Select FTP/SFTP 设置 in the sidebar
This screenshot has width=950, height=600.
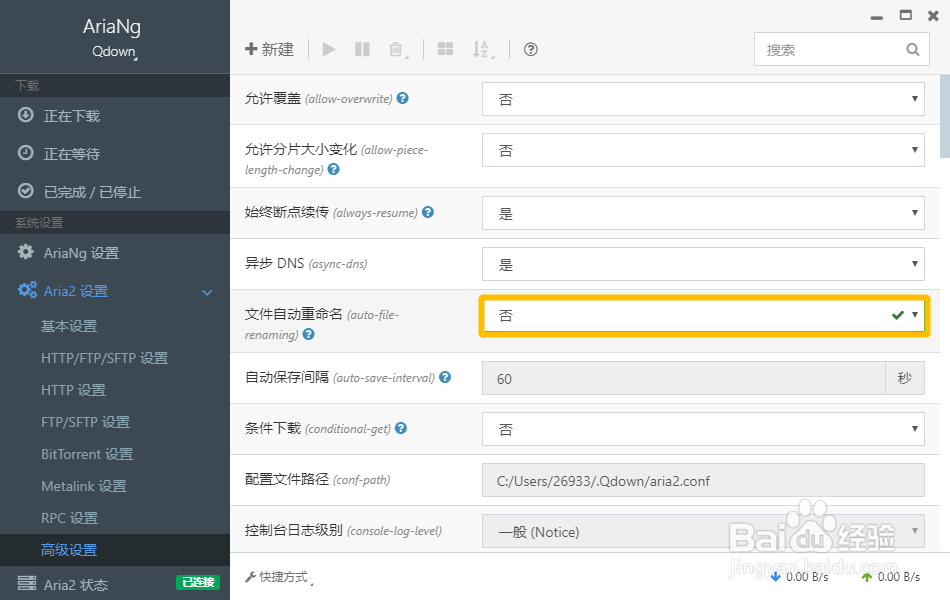[85, 422]
